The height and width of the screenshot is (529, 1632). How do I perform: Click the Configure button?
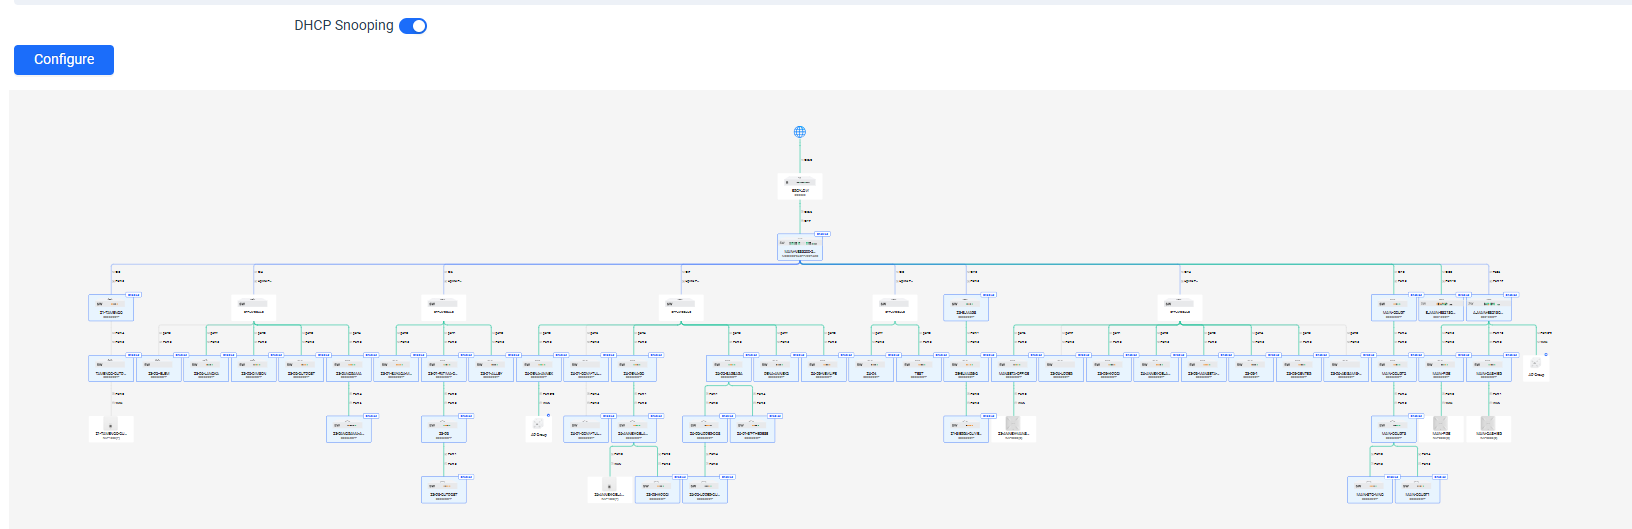[64, 60]
